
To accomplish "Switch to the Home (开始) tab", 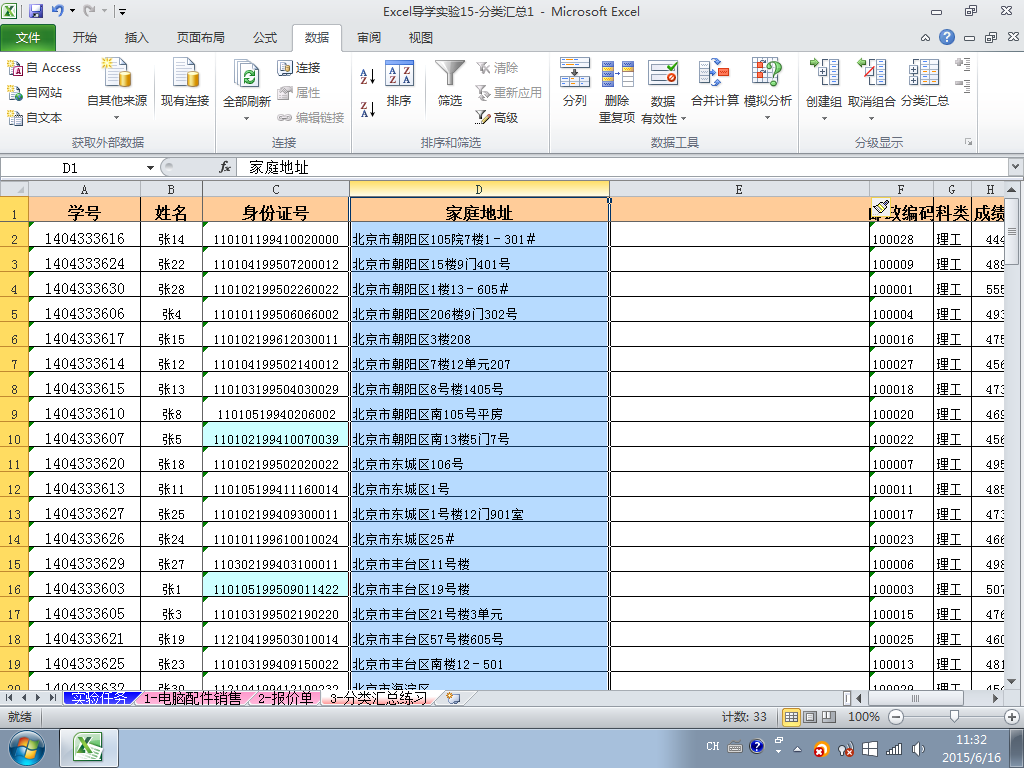I will [x=84, y=38].
